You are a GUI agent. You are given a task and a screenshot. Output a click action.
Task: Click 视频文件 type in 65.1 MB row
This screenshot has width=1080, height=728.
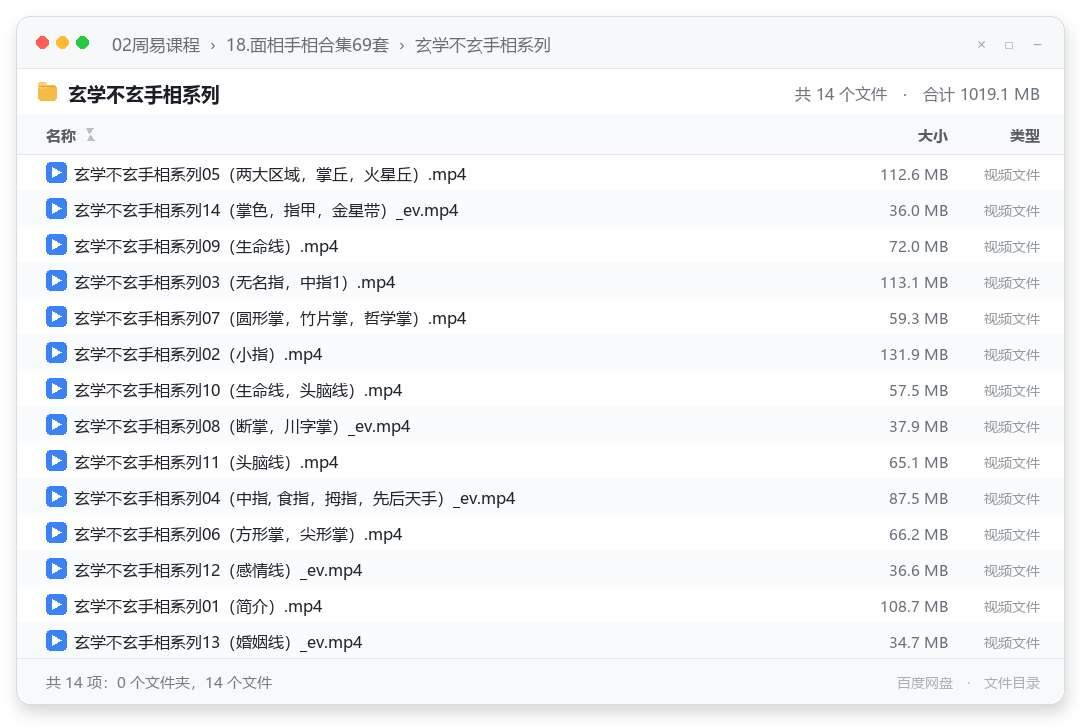(1011, 463)
